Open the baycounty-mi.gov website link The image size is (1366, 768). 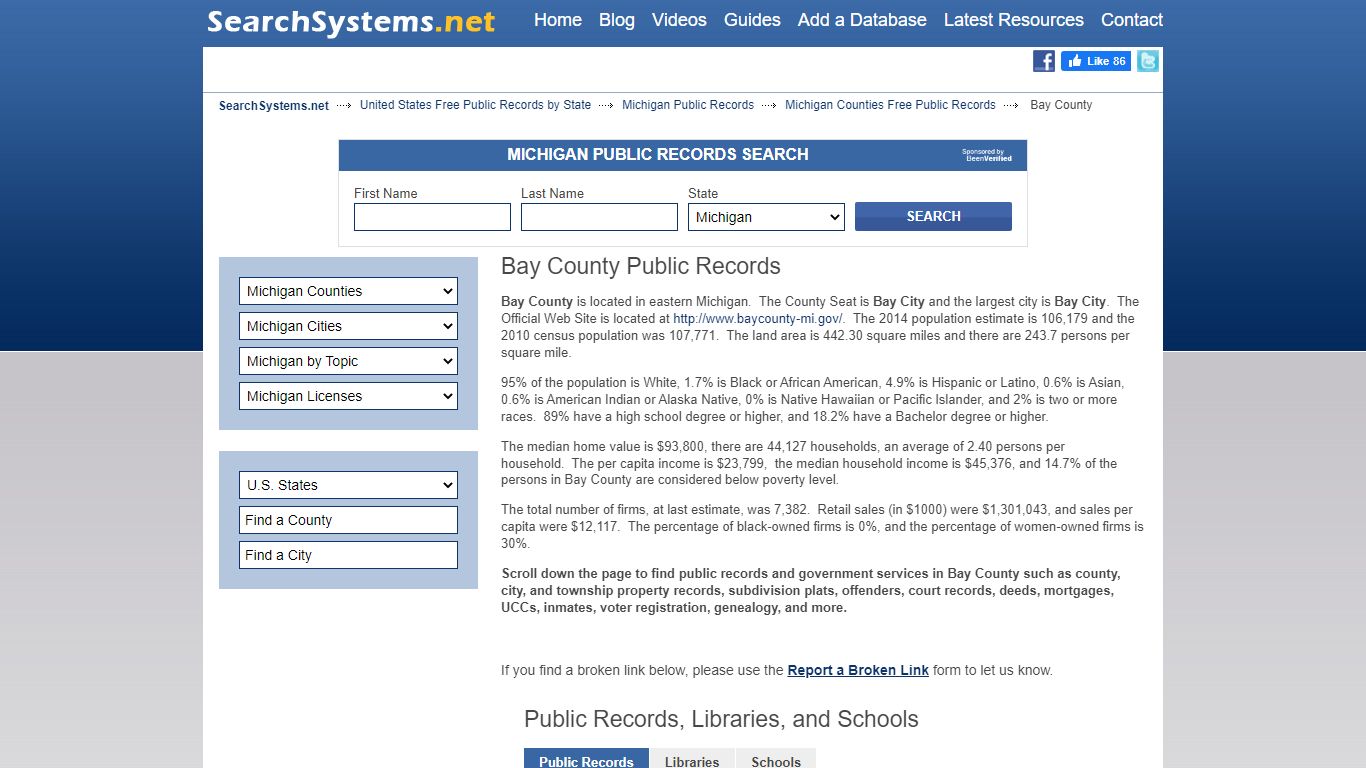coord(758,319)
